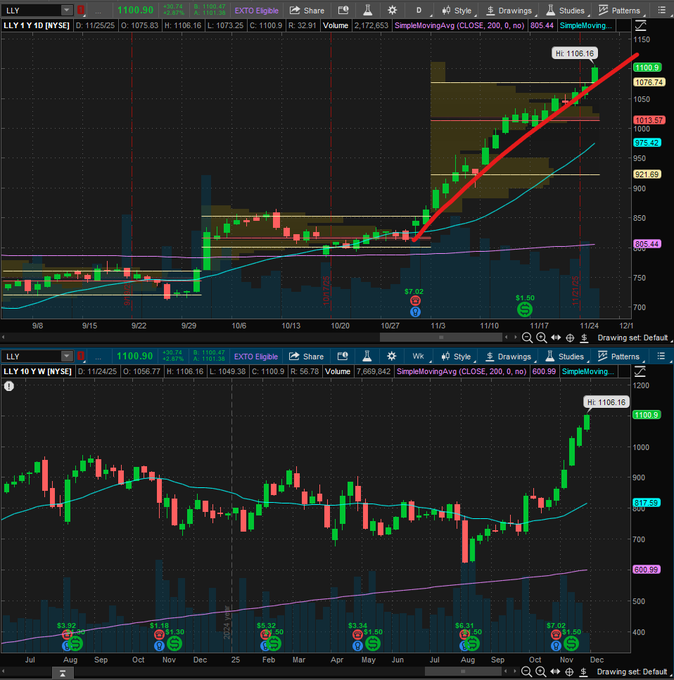Screen dimensions: 674x680
Task: Click the weekly chart's November $1.30 dividend icon
Action: [174, 644]
